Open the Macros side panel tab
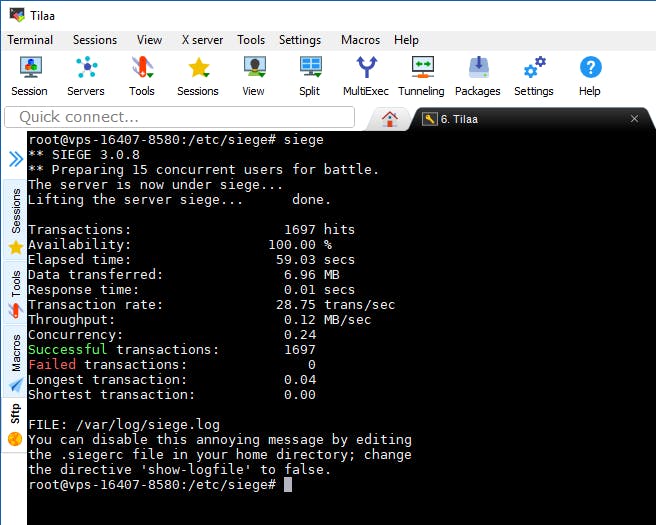656x525 pixels. click(15, 361)
